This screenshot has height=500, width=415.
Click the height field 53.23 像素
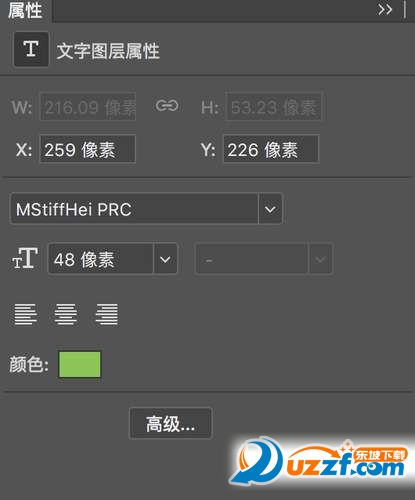[x=274, y=107]
